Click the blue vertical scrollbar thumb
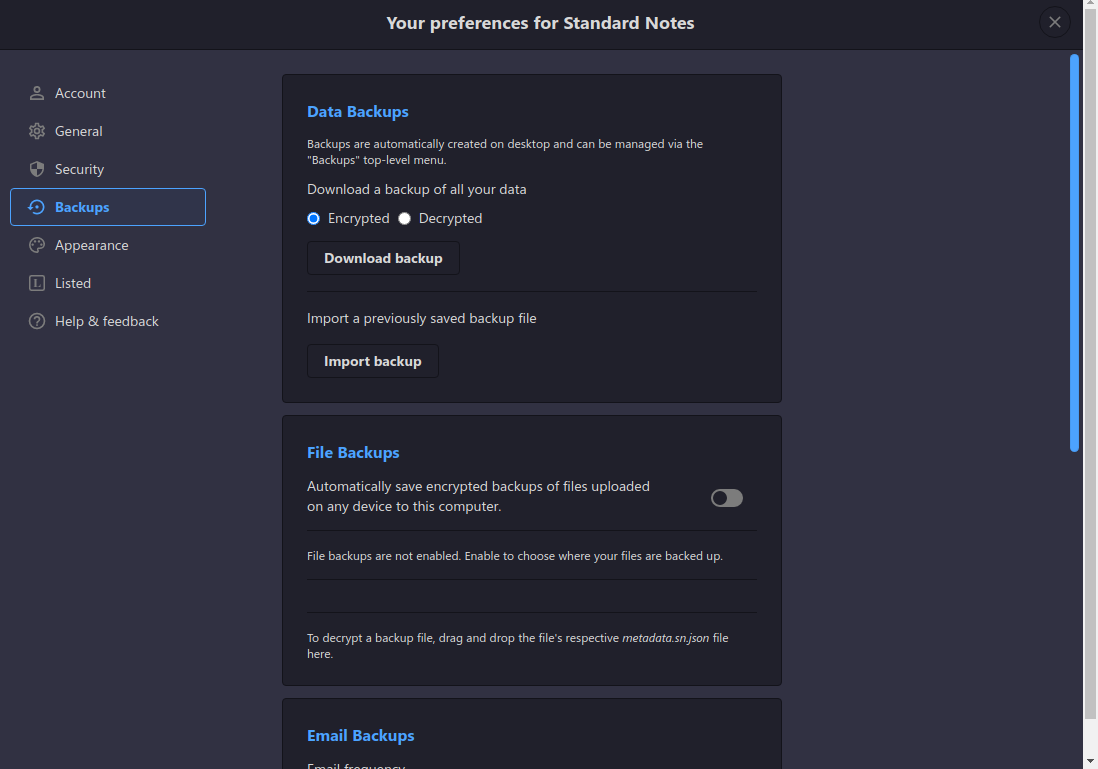This screenshot has width=1098, height=769. pos(1074,253)
